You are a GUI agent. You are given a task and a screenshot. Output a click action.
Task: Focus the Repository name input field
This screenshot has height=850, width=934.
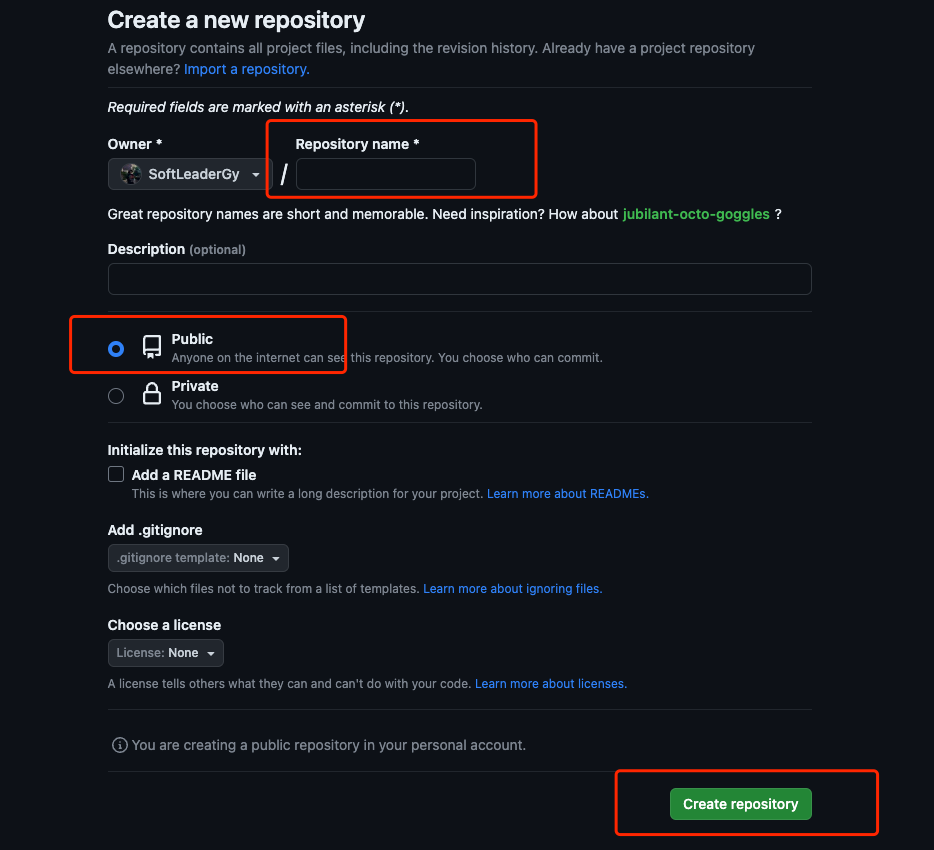click(385, 174)
